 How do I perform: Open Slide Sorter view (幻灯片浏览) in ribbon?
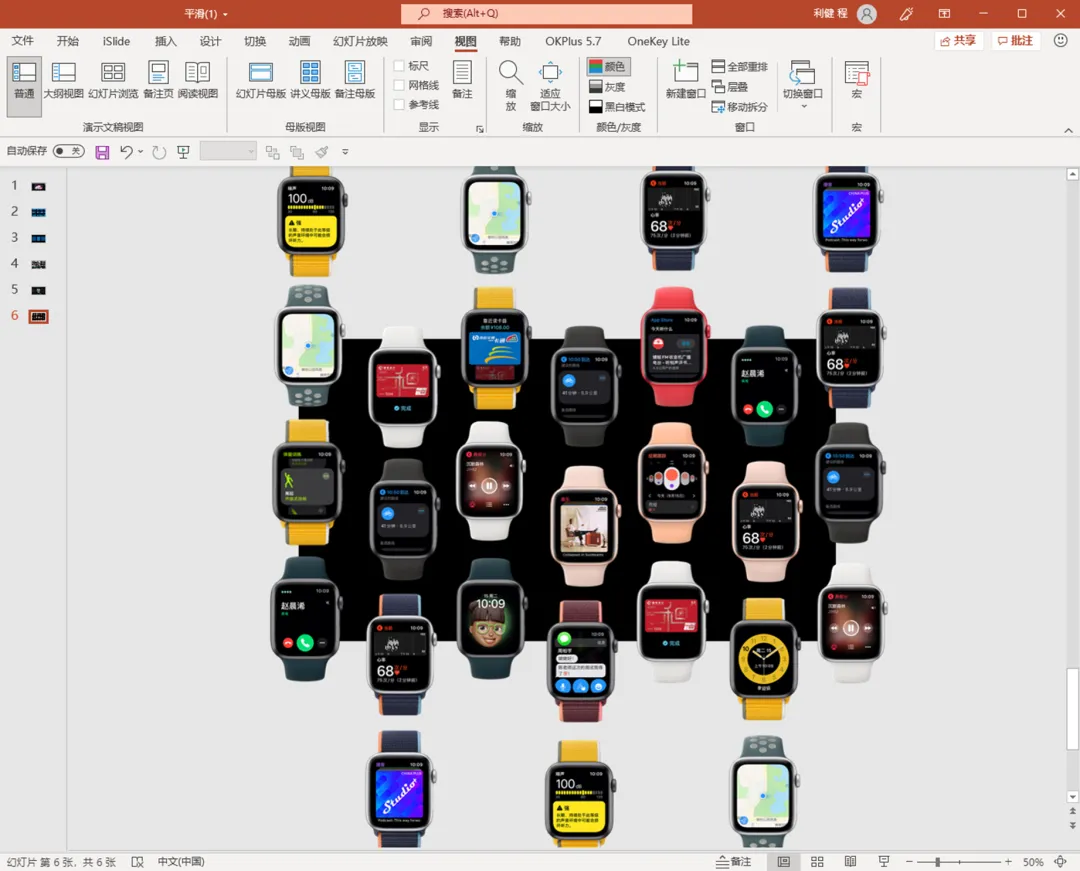113,81
